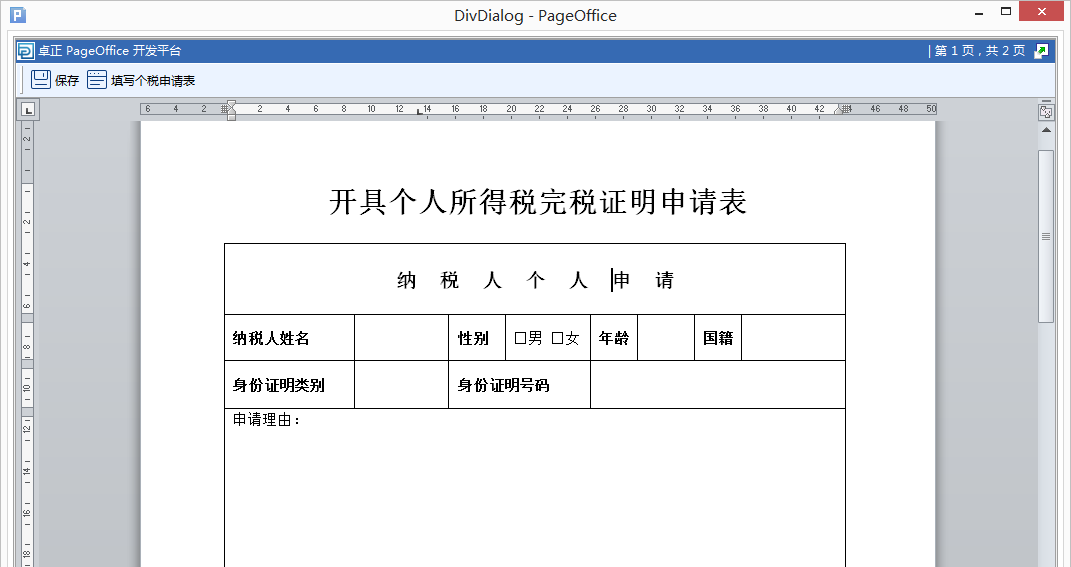Click the 填写个税申请表 form icon

pos(97,80)
